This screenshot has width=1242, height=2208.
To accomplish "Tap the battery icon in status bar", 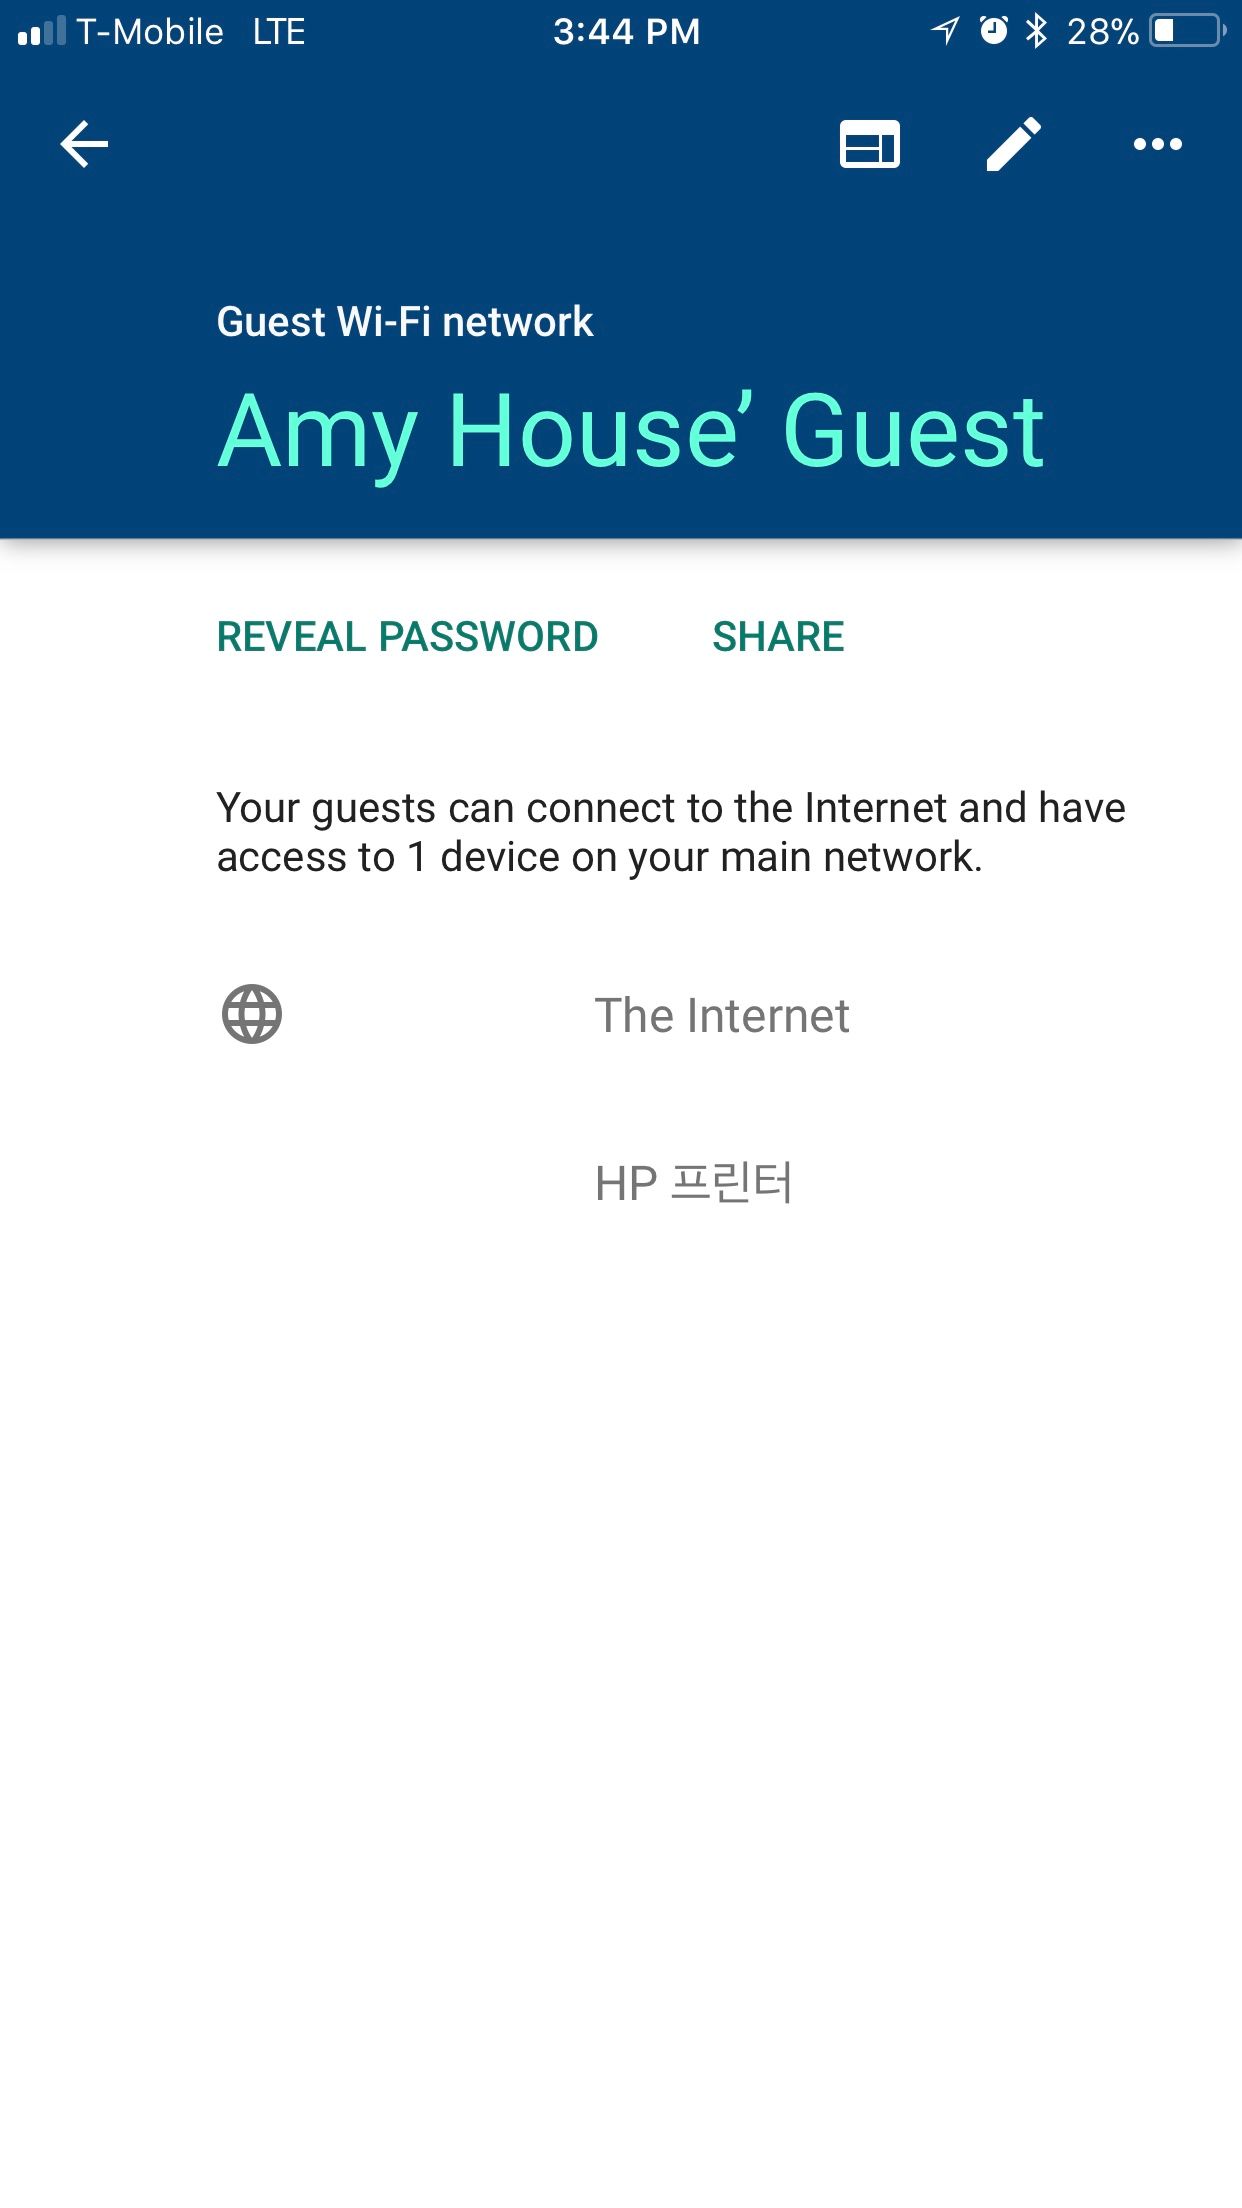I will (x=1188, y=31).
